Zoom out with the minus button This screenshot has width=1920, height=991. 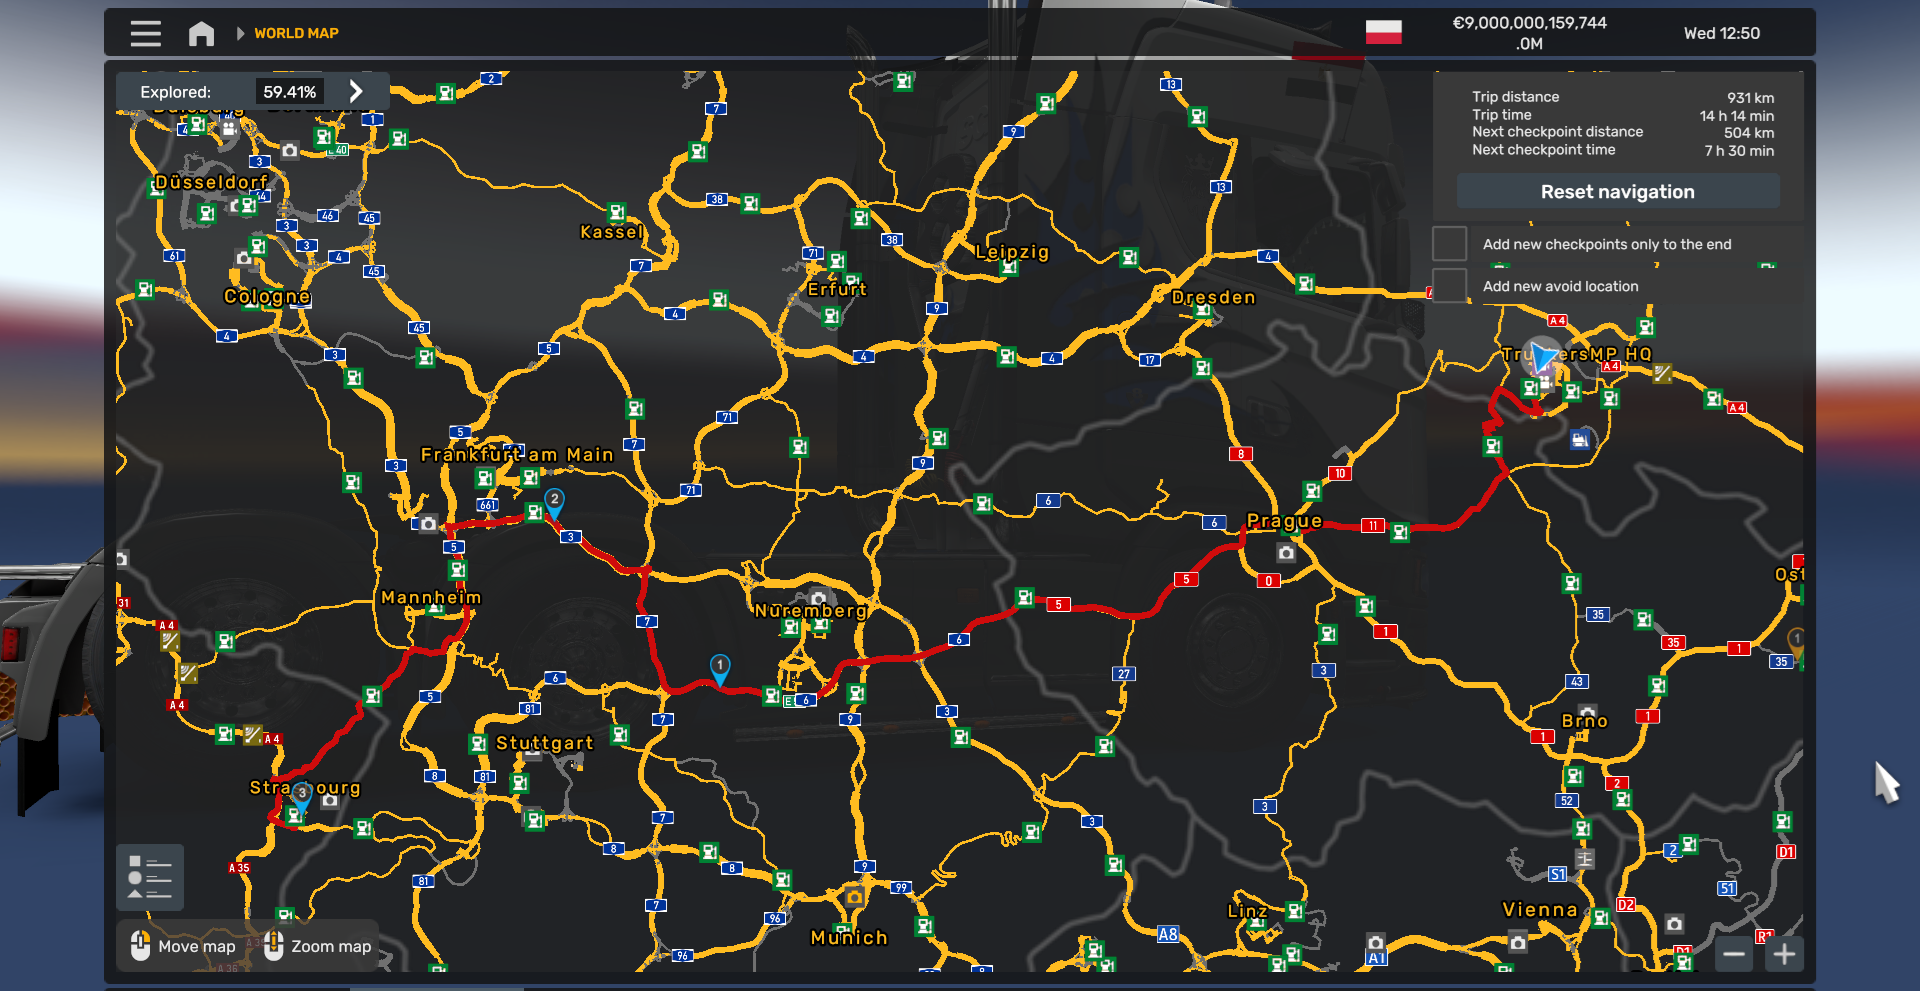pyautogui.click(x=1735, y=955)
